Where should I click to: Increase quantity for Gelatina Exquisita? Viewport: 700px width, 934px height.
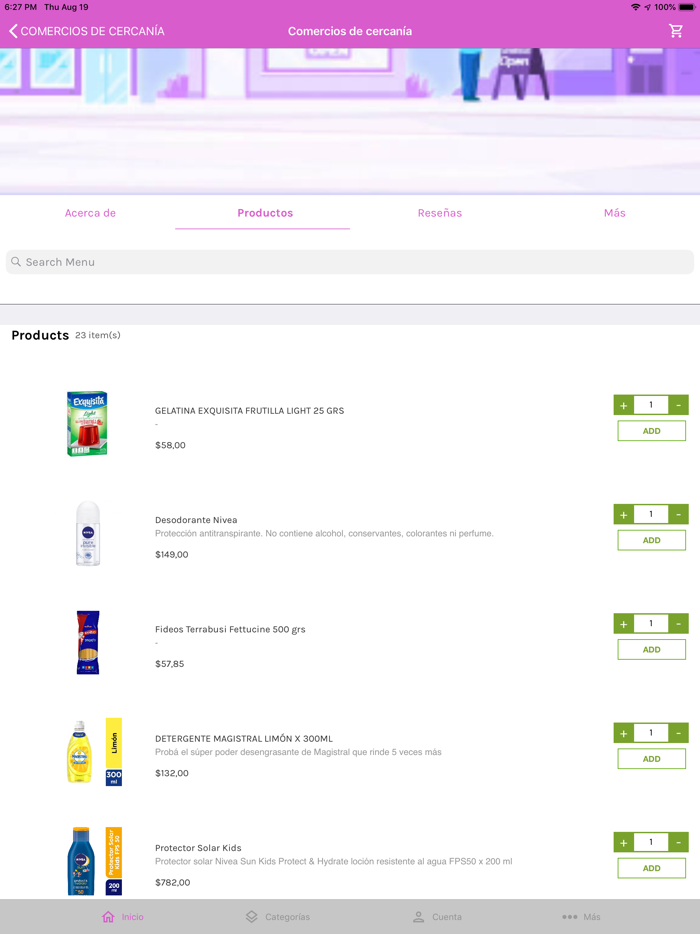pos(624,405)
